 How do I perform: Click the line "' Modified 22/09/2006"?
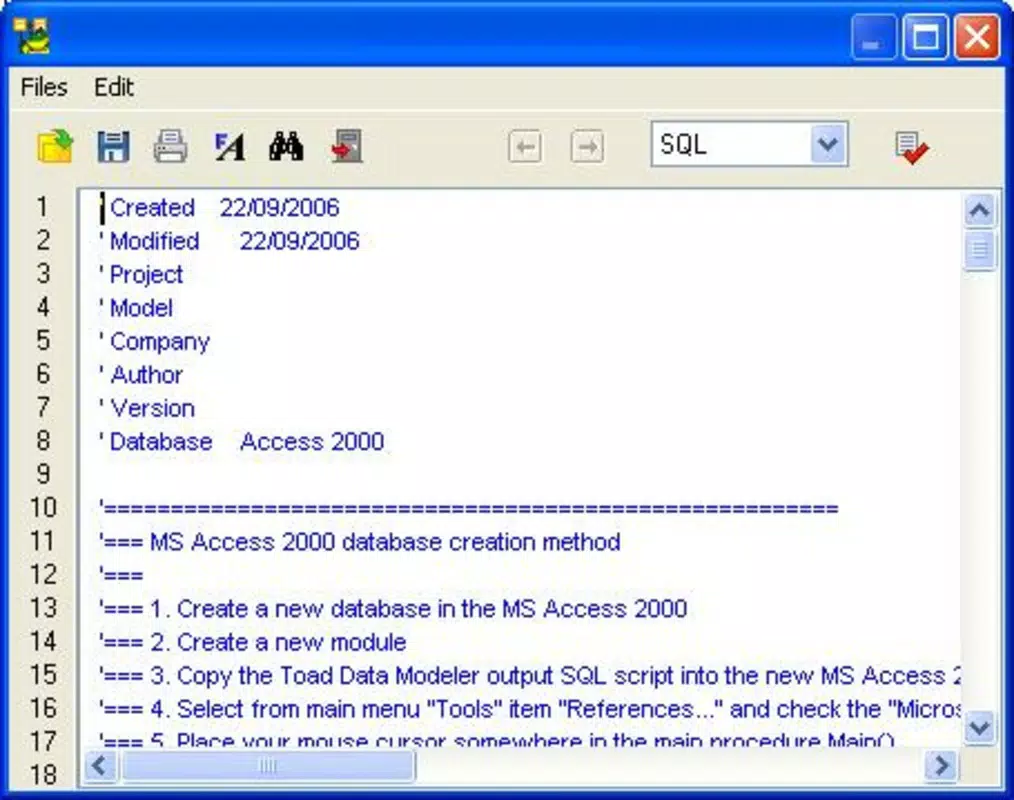[x=230, y=241]
